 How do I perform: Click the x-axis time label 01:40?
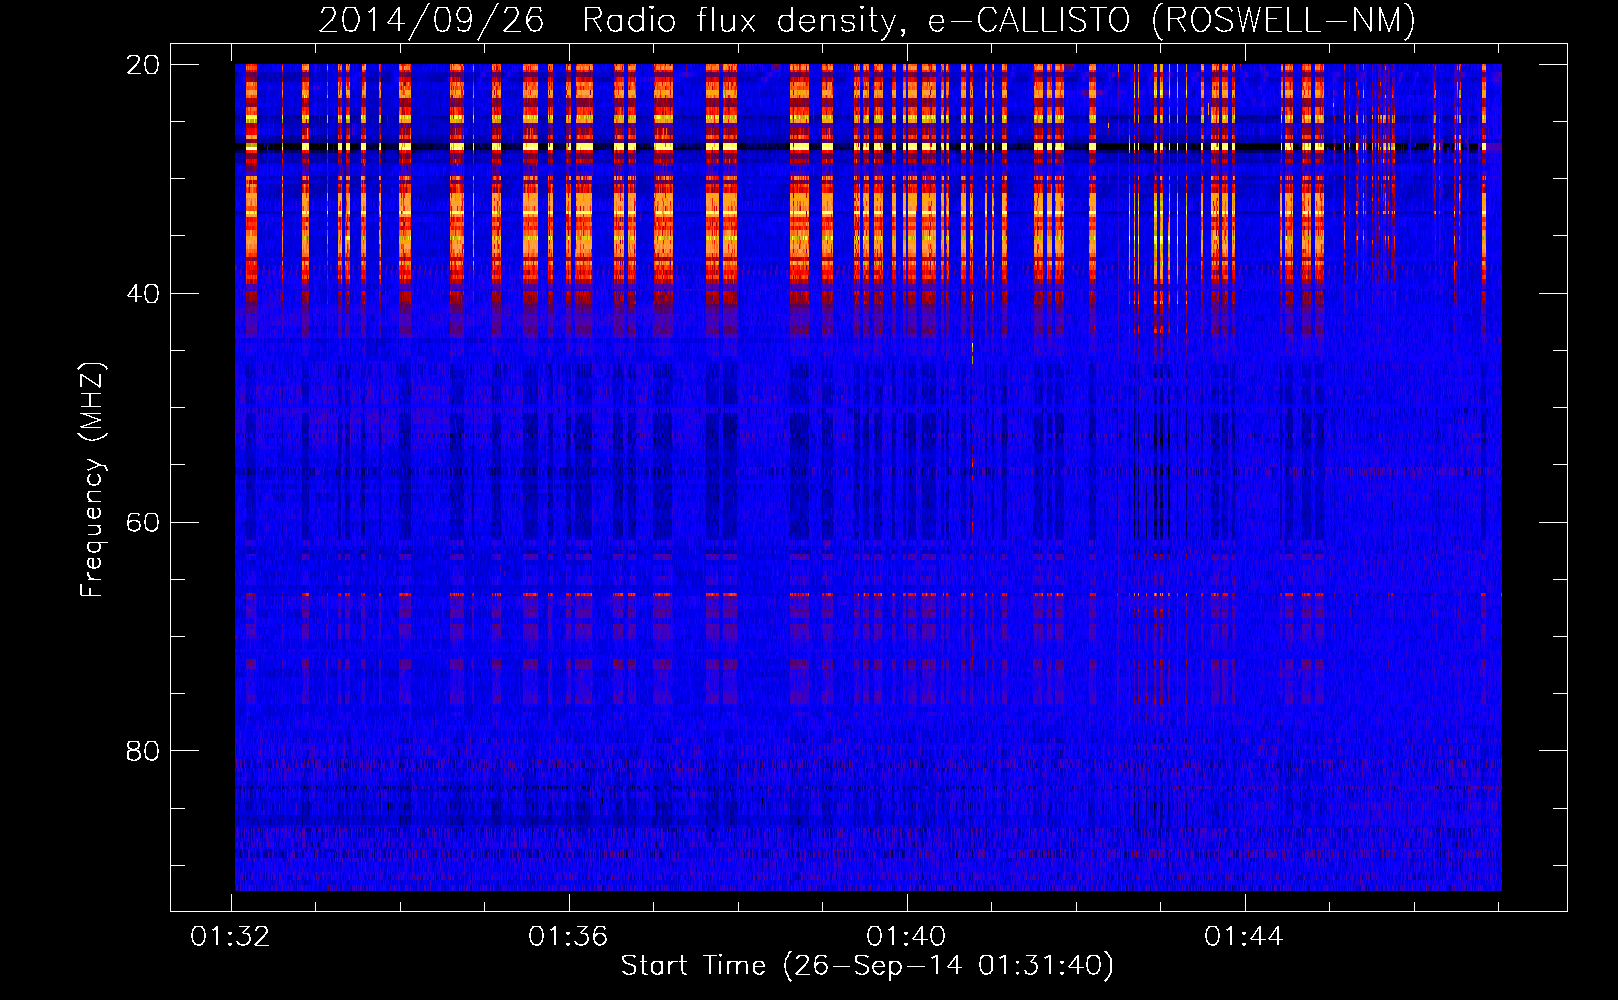(x=906, y=937)
